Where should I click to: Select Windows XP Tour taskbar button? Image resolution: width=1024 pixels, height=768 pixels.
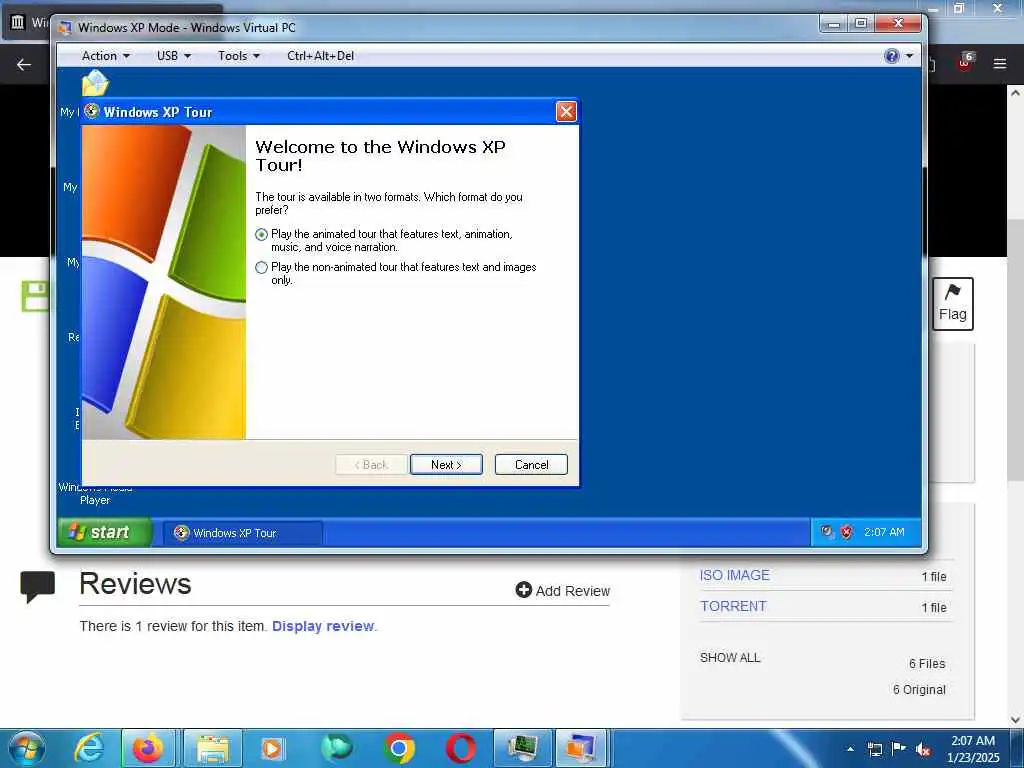[x=242, y=533]
